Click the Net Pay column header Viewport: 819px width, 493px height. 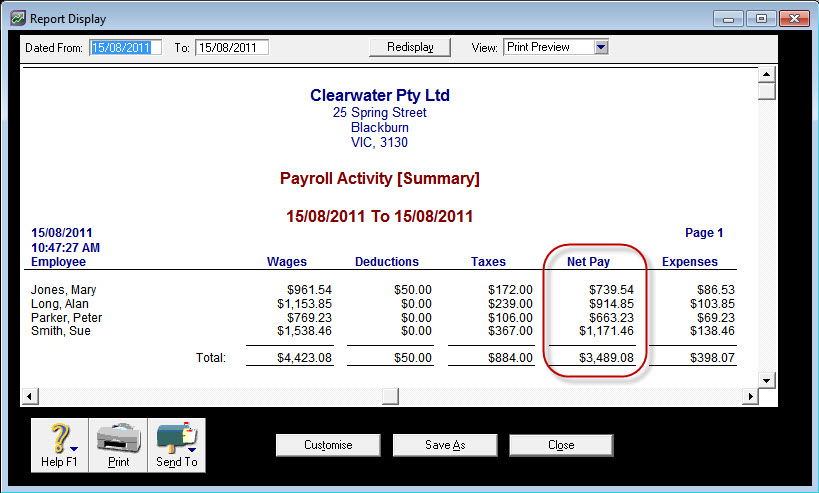tap(589, 262)
